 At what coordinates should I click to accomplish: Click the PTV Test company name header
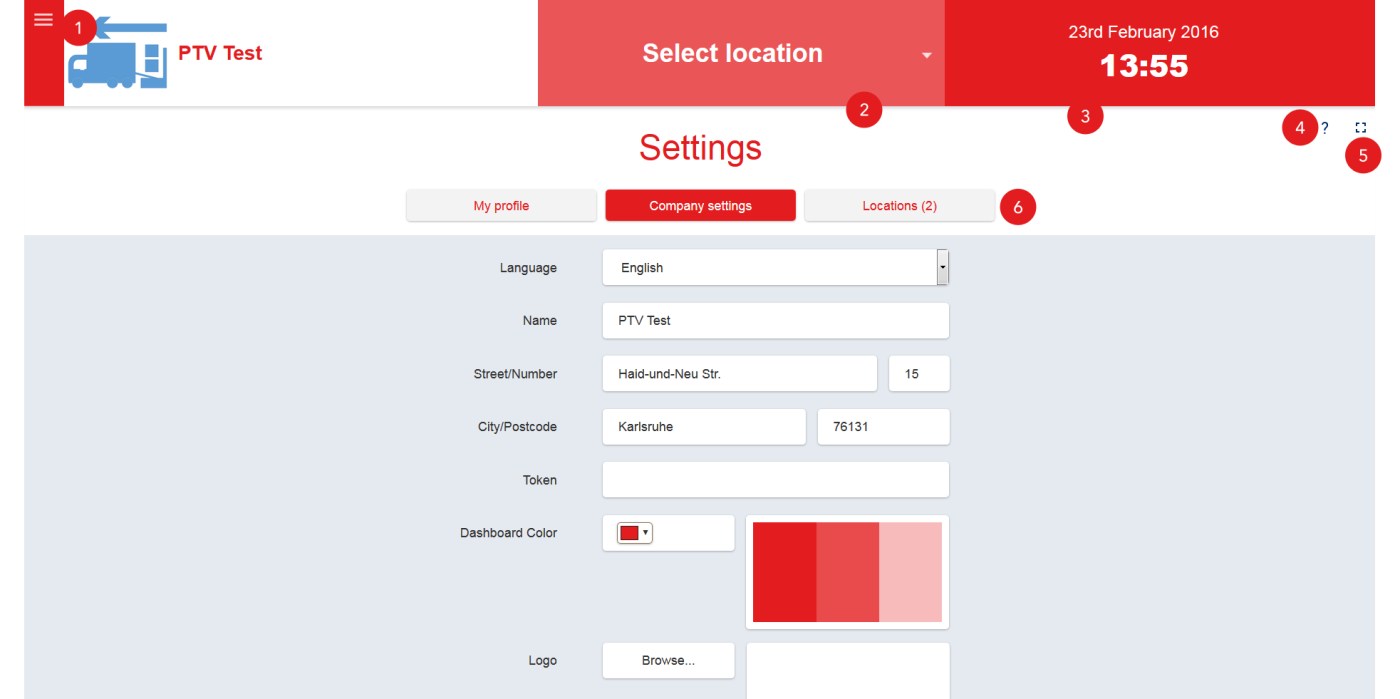coord(220,54)
